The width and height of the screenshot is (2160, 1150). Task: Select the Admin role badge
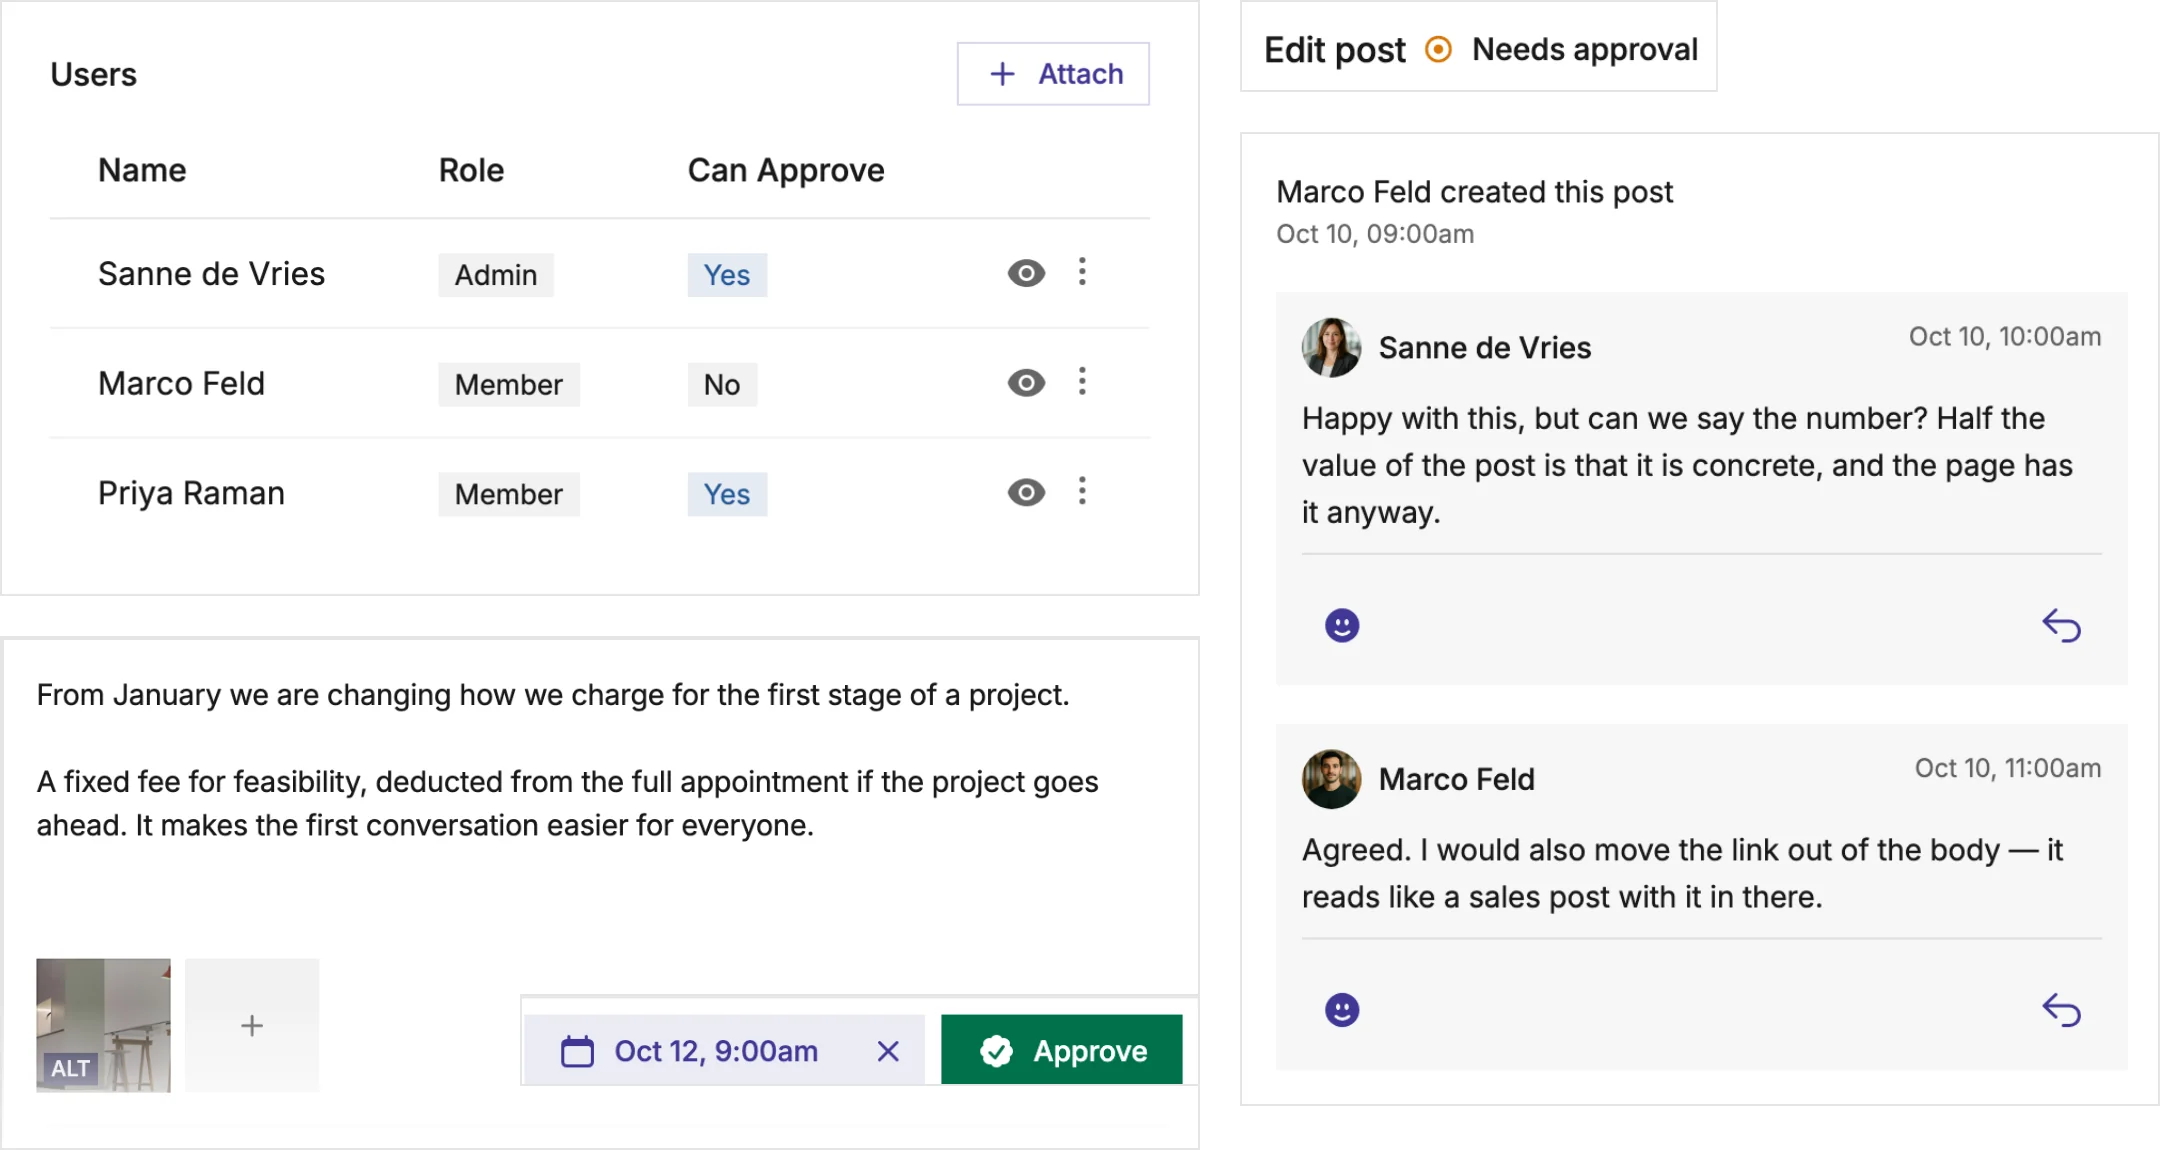click(496, 275)
